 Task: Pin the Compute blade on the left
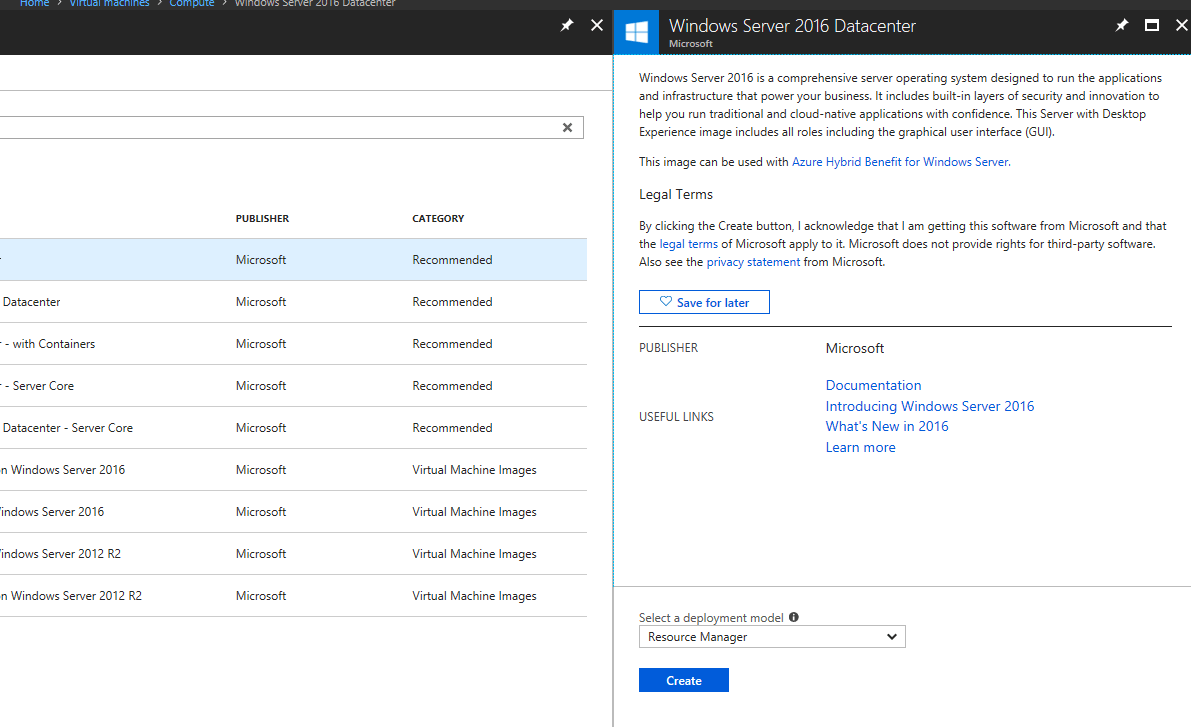(x=567, y=26)
